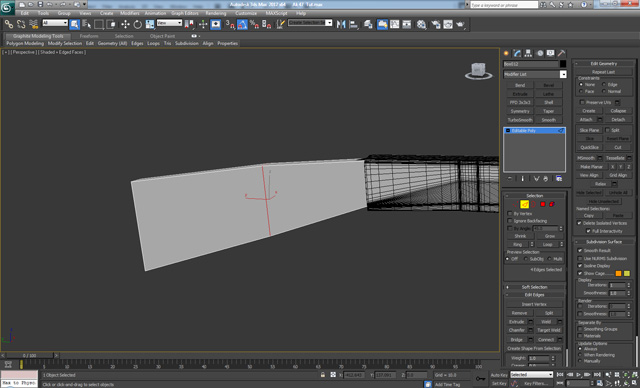Select Polygon sub-object level icon
The width and height of the screenshot is (640, 388).
click(x=543, y=204)
